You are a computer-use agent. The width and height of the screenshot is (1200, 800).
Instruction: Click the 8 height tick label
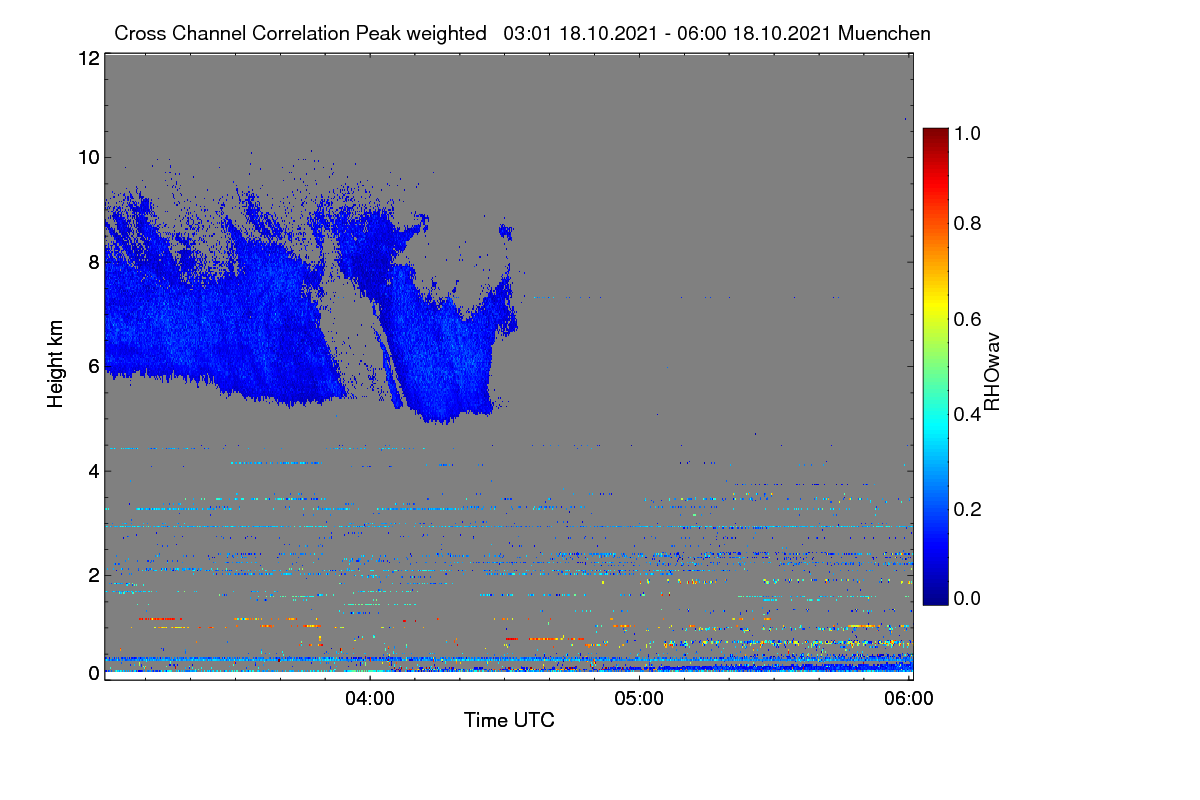tap(93, 262)
